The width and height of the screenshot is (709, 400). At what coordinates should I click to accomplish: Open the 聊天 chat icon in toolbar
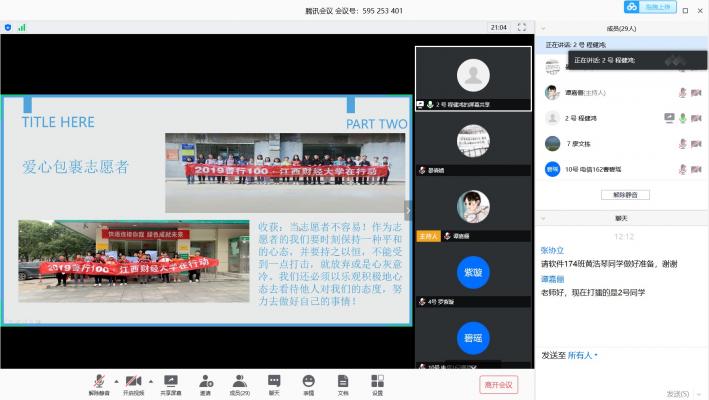pyautogui.click(x=274, y=383)
